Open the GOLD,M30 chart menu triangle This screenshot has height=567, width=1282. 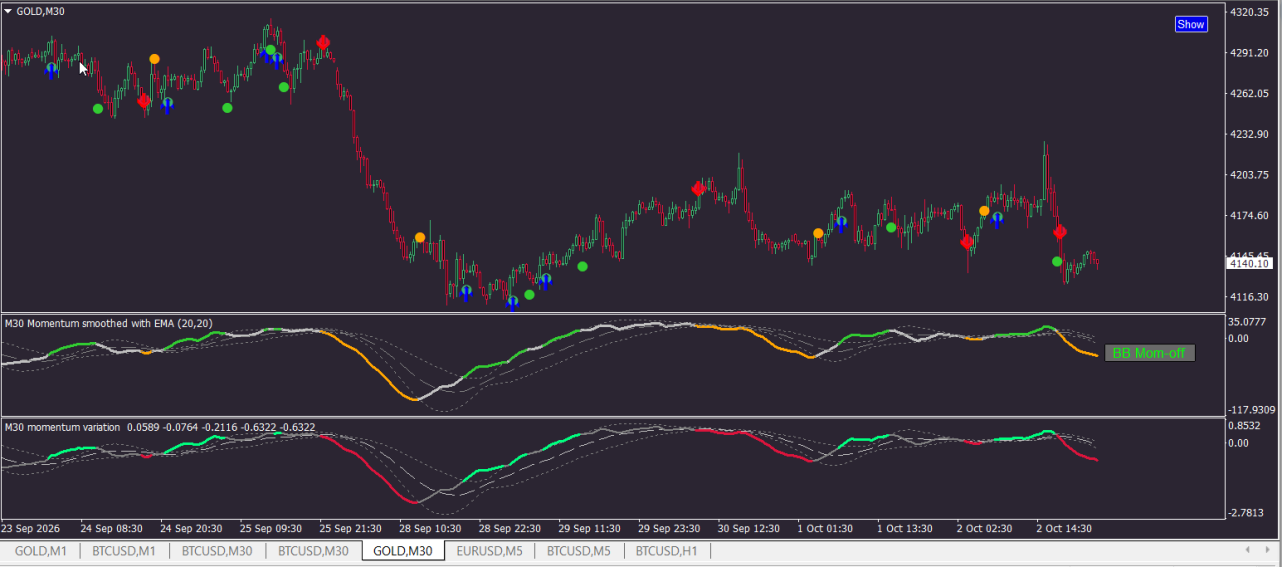point(8,11)
